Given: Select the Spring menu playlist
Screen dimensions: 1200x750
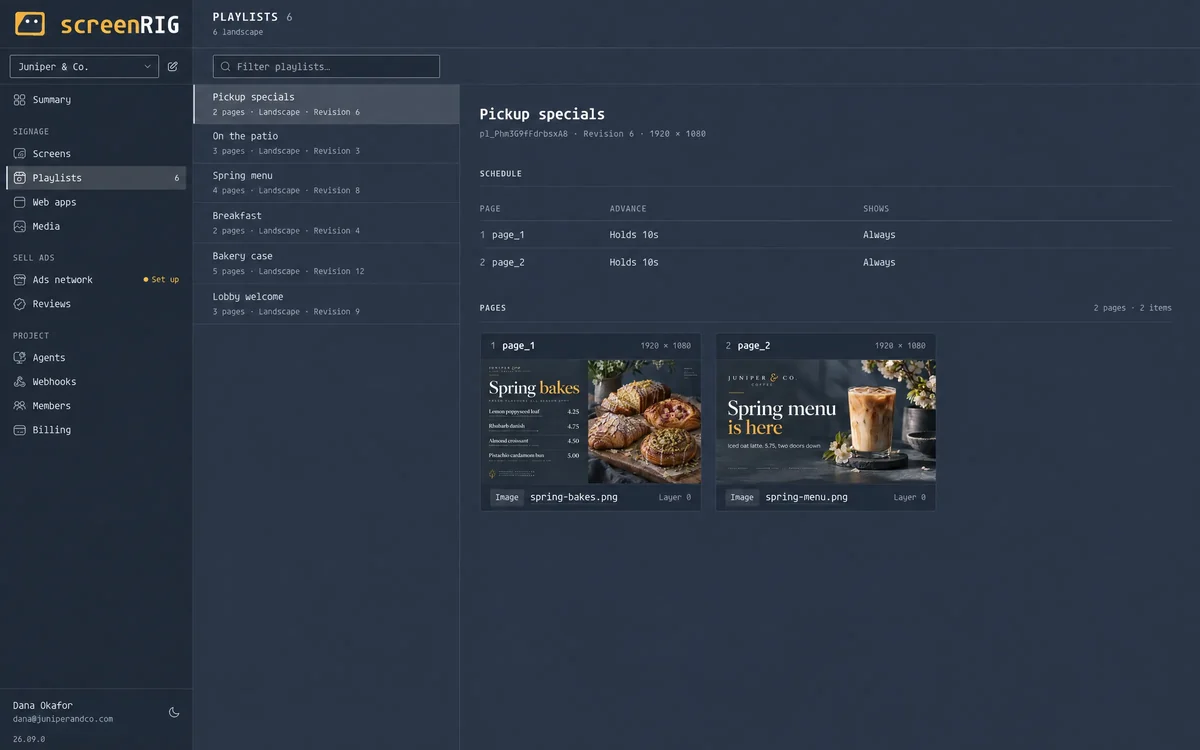Looking at the screenshot, I should [326, 183].
